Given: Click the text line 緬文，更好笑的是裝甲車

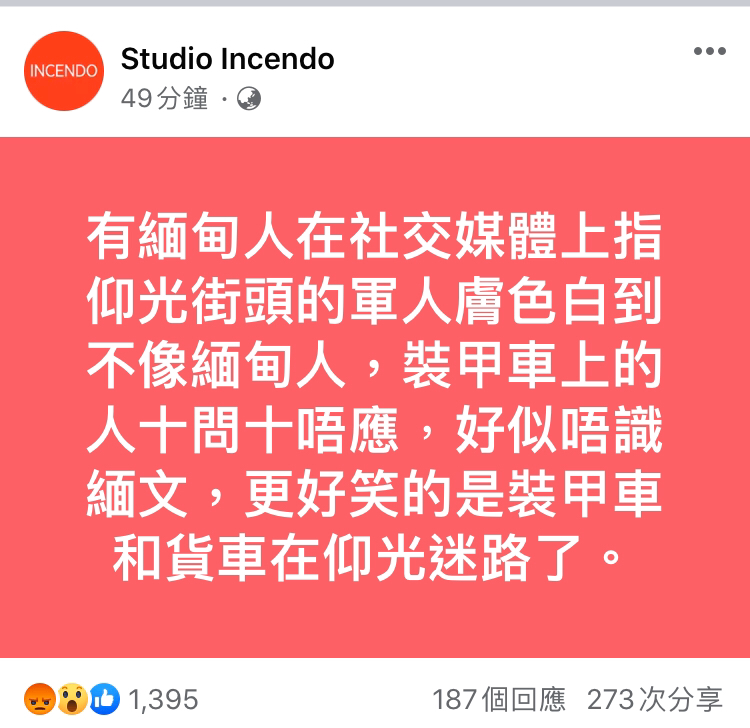Looking at the screenshot, I should pyautogui.click(x=375, y=493).
